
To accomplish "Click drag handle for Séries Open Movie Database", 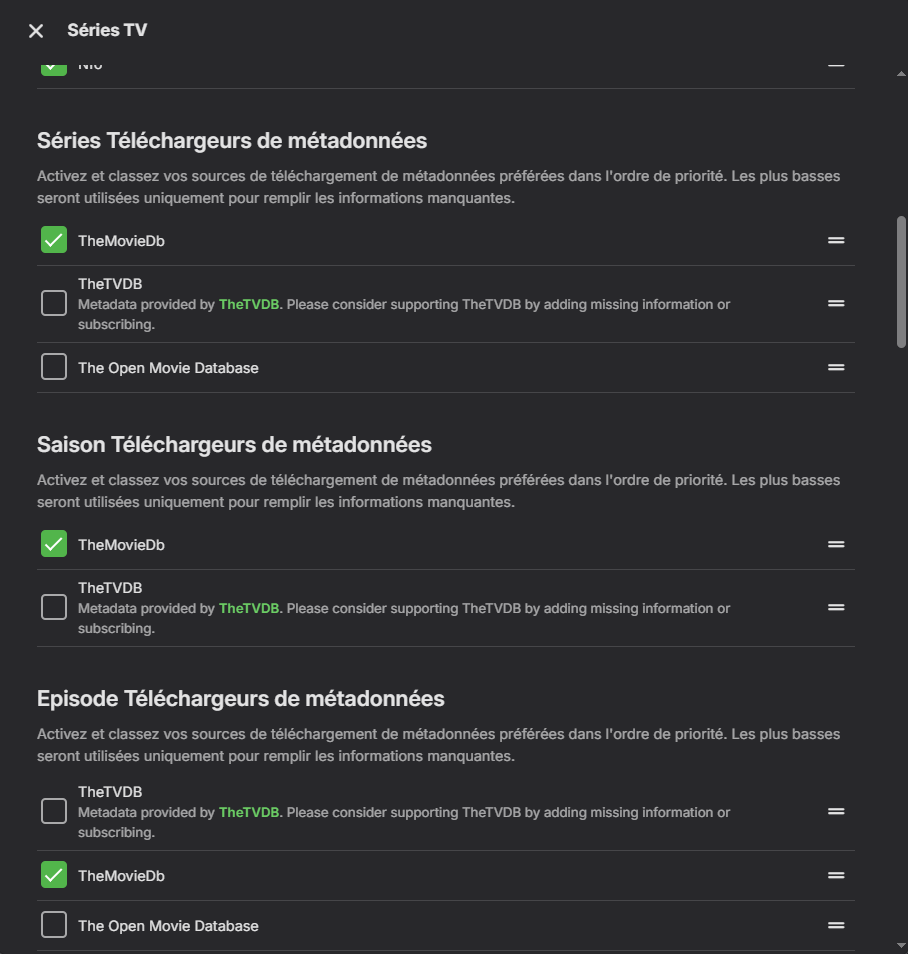I will point(836,367).
